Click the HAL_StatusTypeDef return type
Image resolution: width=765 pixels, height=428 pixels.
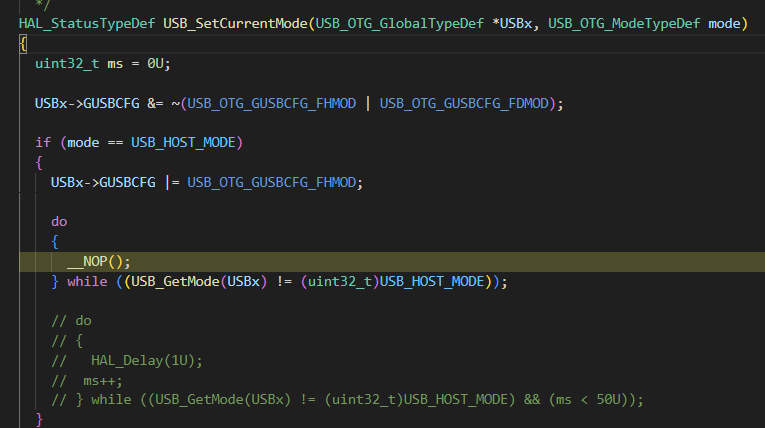click(x=87, y=23)
